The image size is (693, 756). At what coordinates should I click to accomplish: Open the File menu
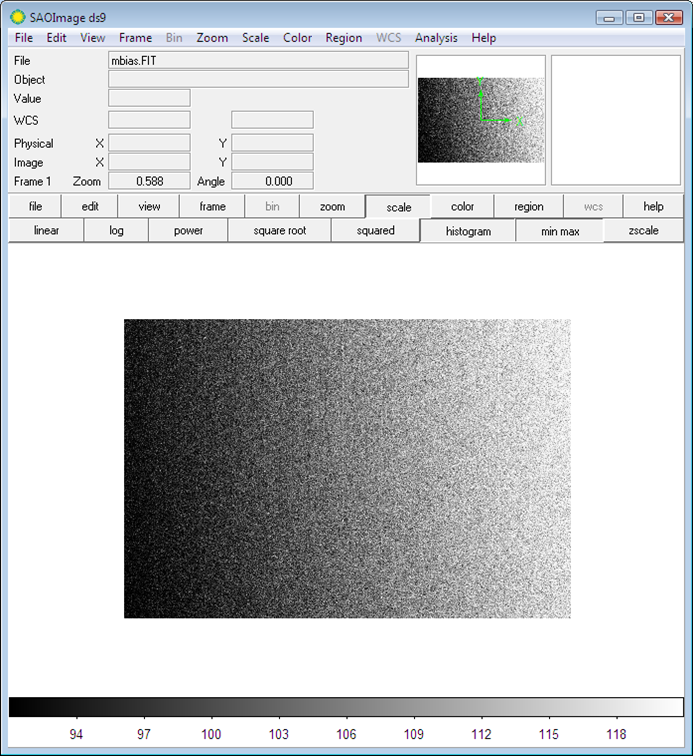click(x=24, y=38)
